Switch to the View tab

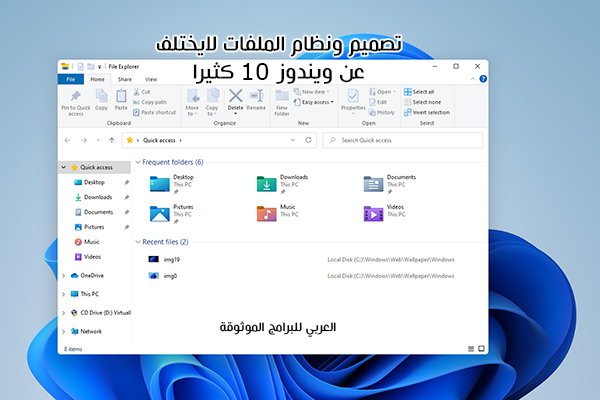pos(151,79)
